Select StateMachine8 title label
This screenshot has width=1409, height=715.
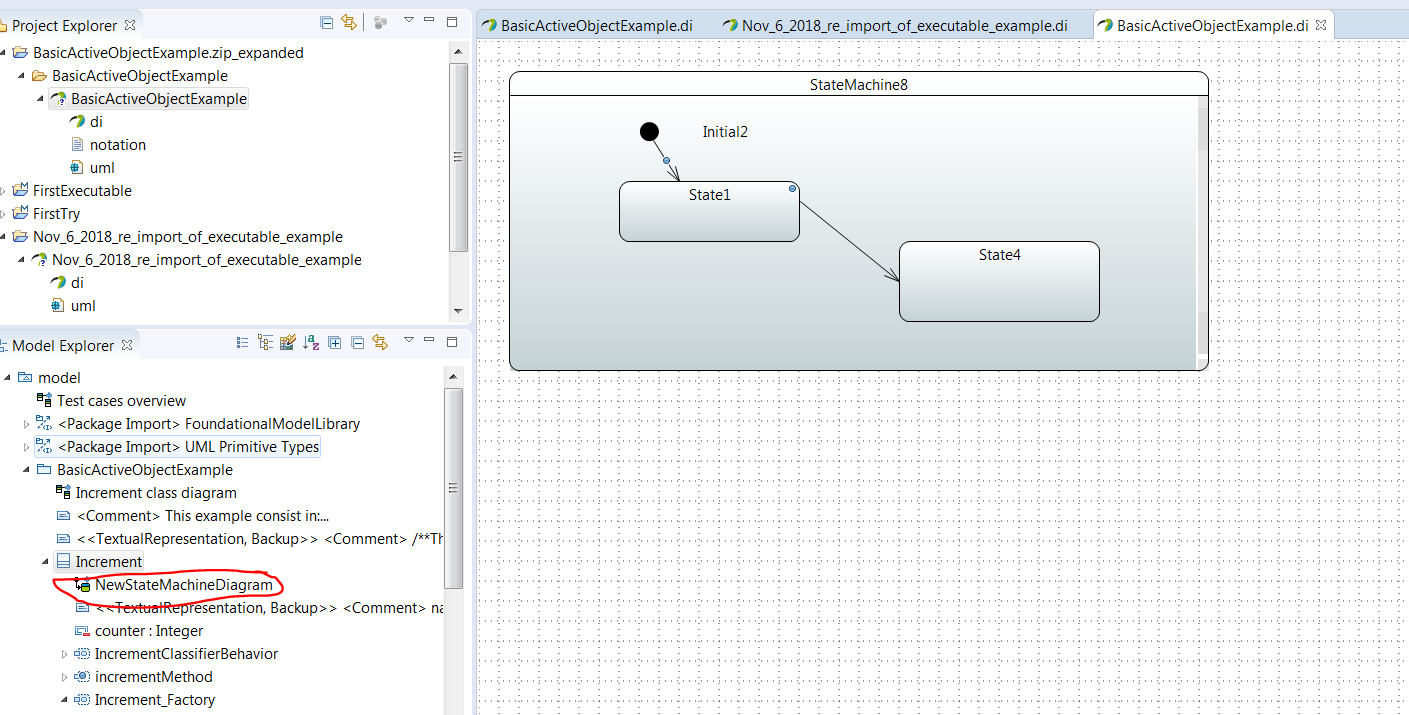pyautogui.click(x=859, y=85)
